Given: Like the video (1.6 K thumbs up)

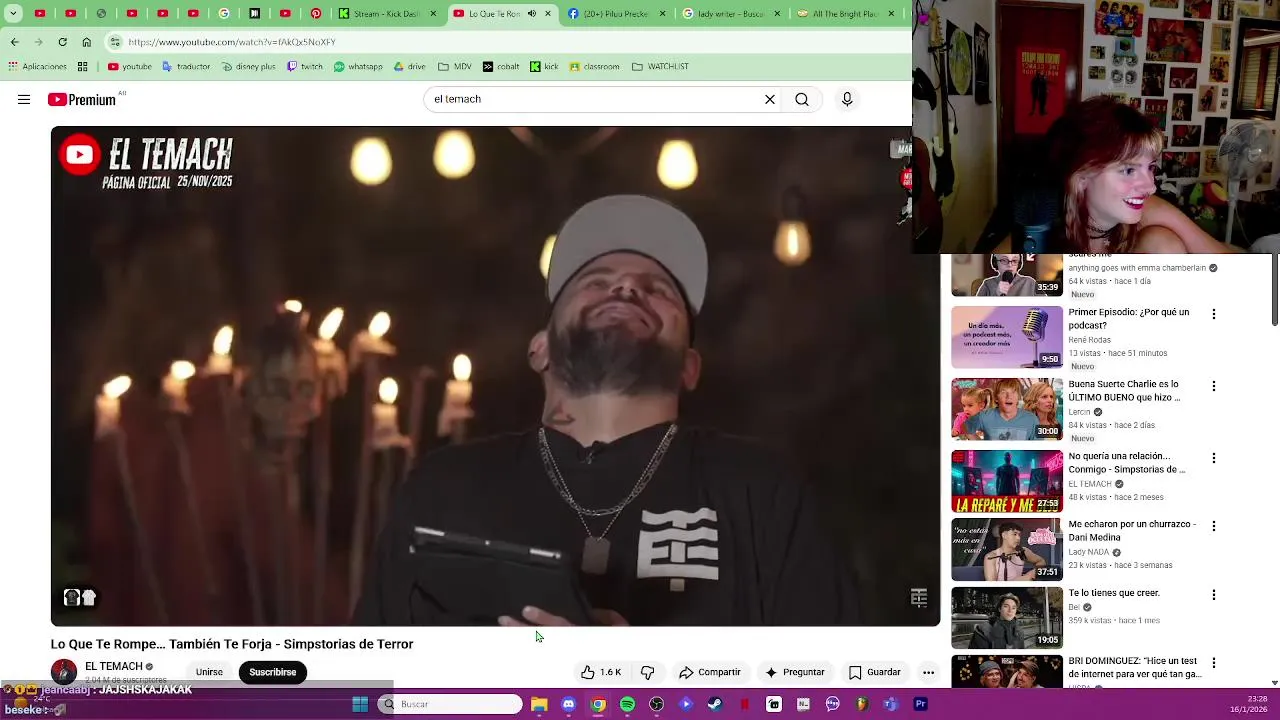Looking at the screenshot, I should [x=602, y=672].
